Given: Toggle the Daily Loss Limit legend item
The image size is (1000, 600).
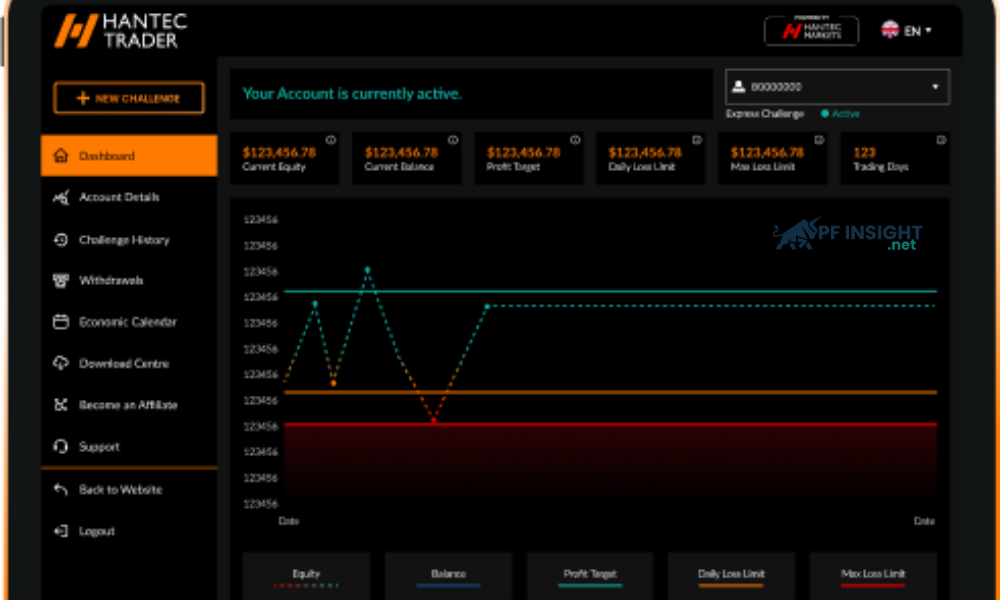Looking at the screenshot, I should pyautogui.click(x=731, y=576).
